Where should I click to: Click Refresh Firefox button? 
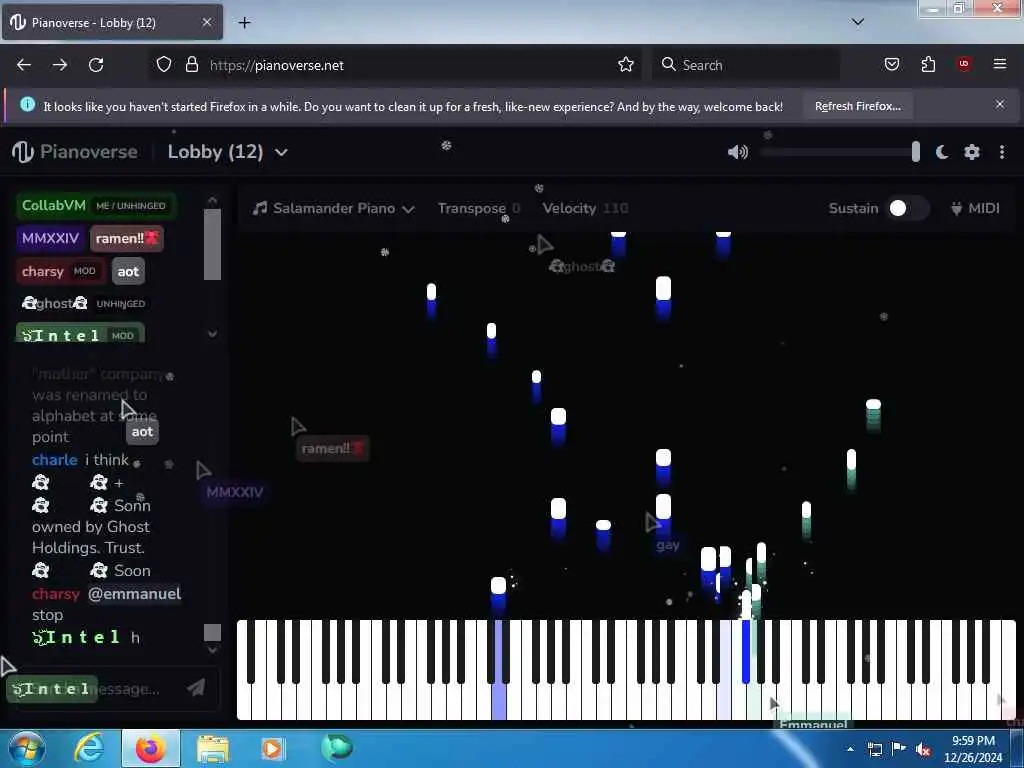point(857,106)
